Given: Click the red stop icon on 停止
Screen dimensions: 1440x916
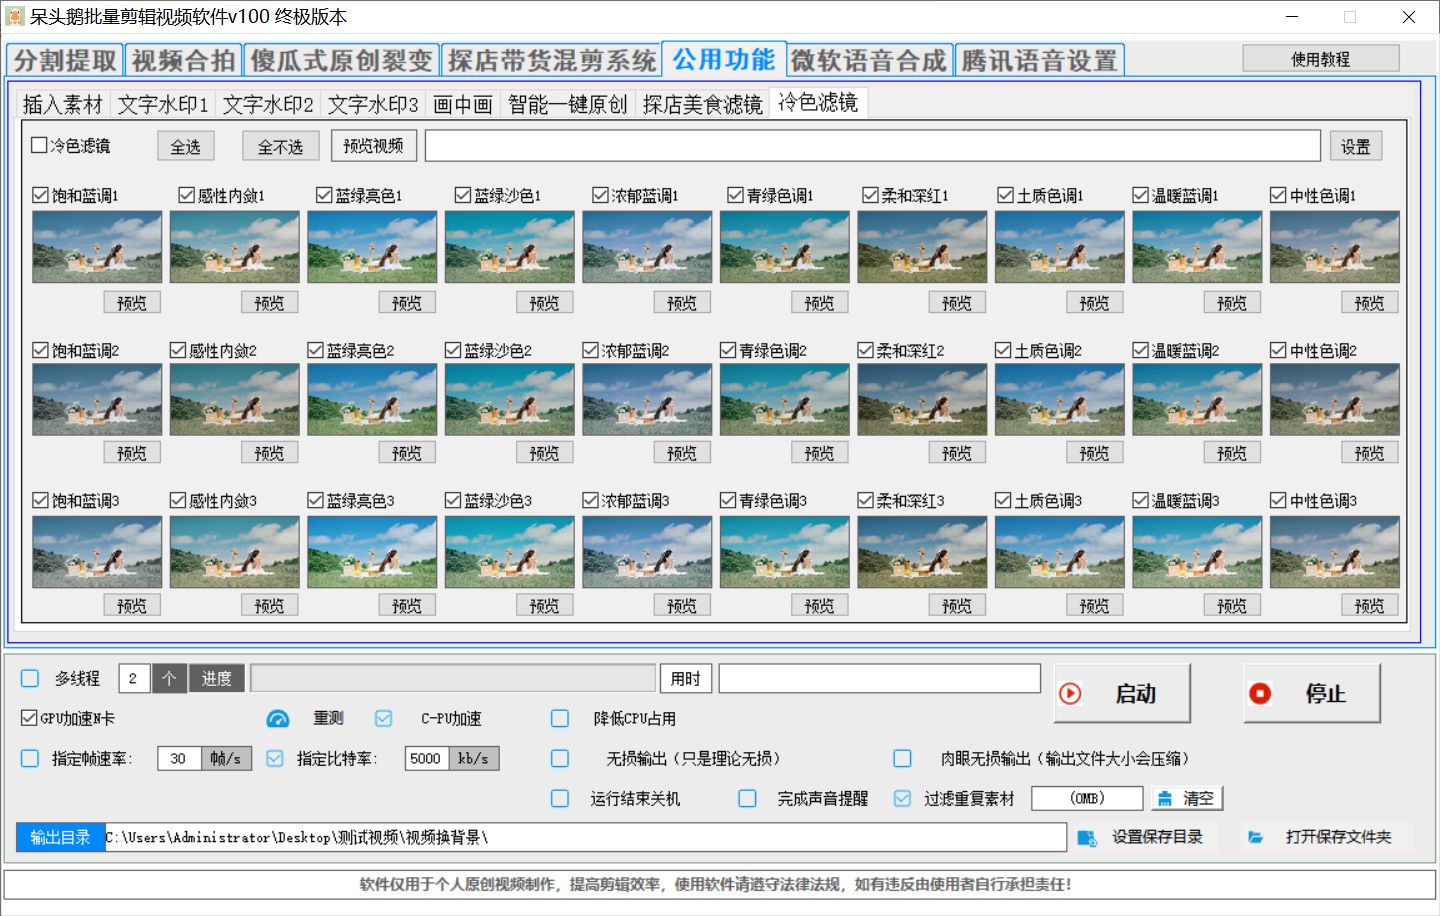Looking at the screenshot, I should click(x=1260, y=693).
